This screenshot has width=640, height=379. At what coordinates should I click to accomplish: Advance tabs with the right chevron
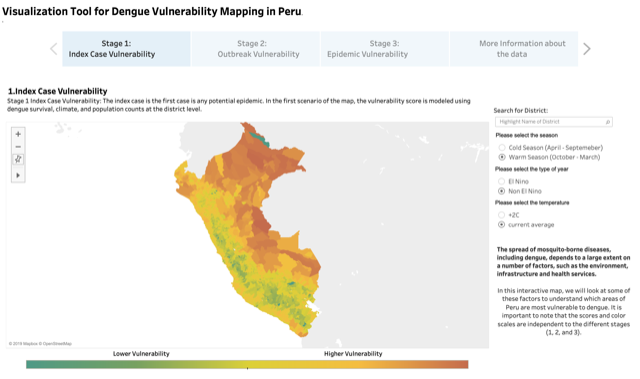point(587,49)
